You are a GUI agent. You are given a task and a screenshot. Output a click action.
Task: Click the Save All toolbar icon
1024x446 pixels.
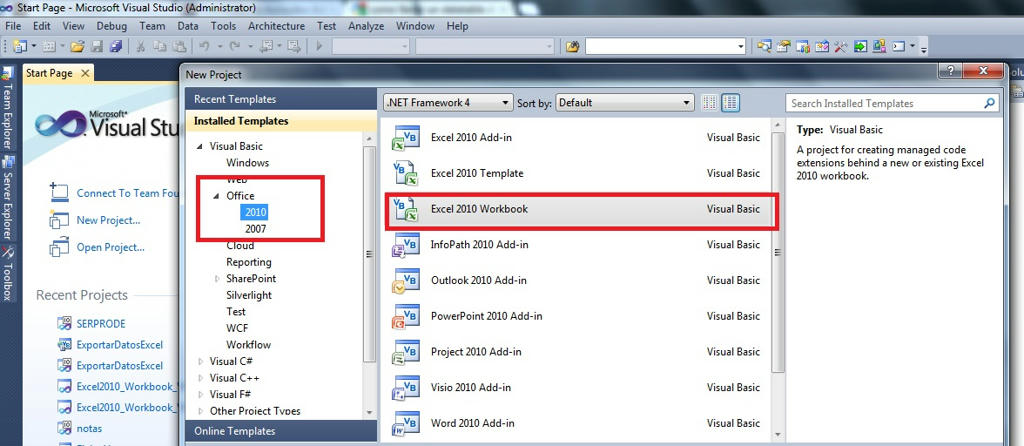(116, 46)
